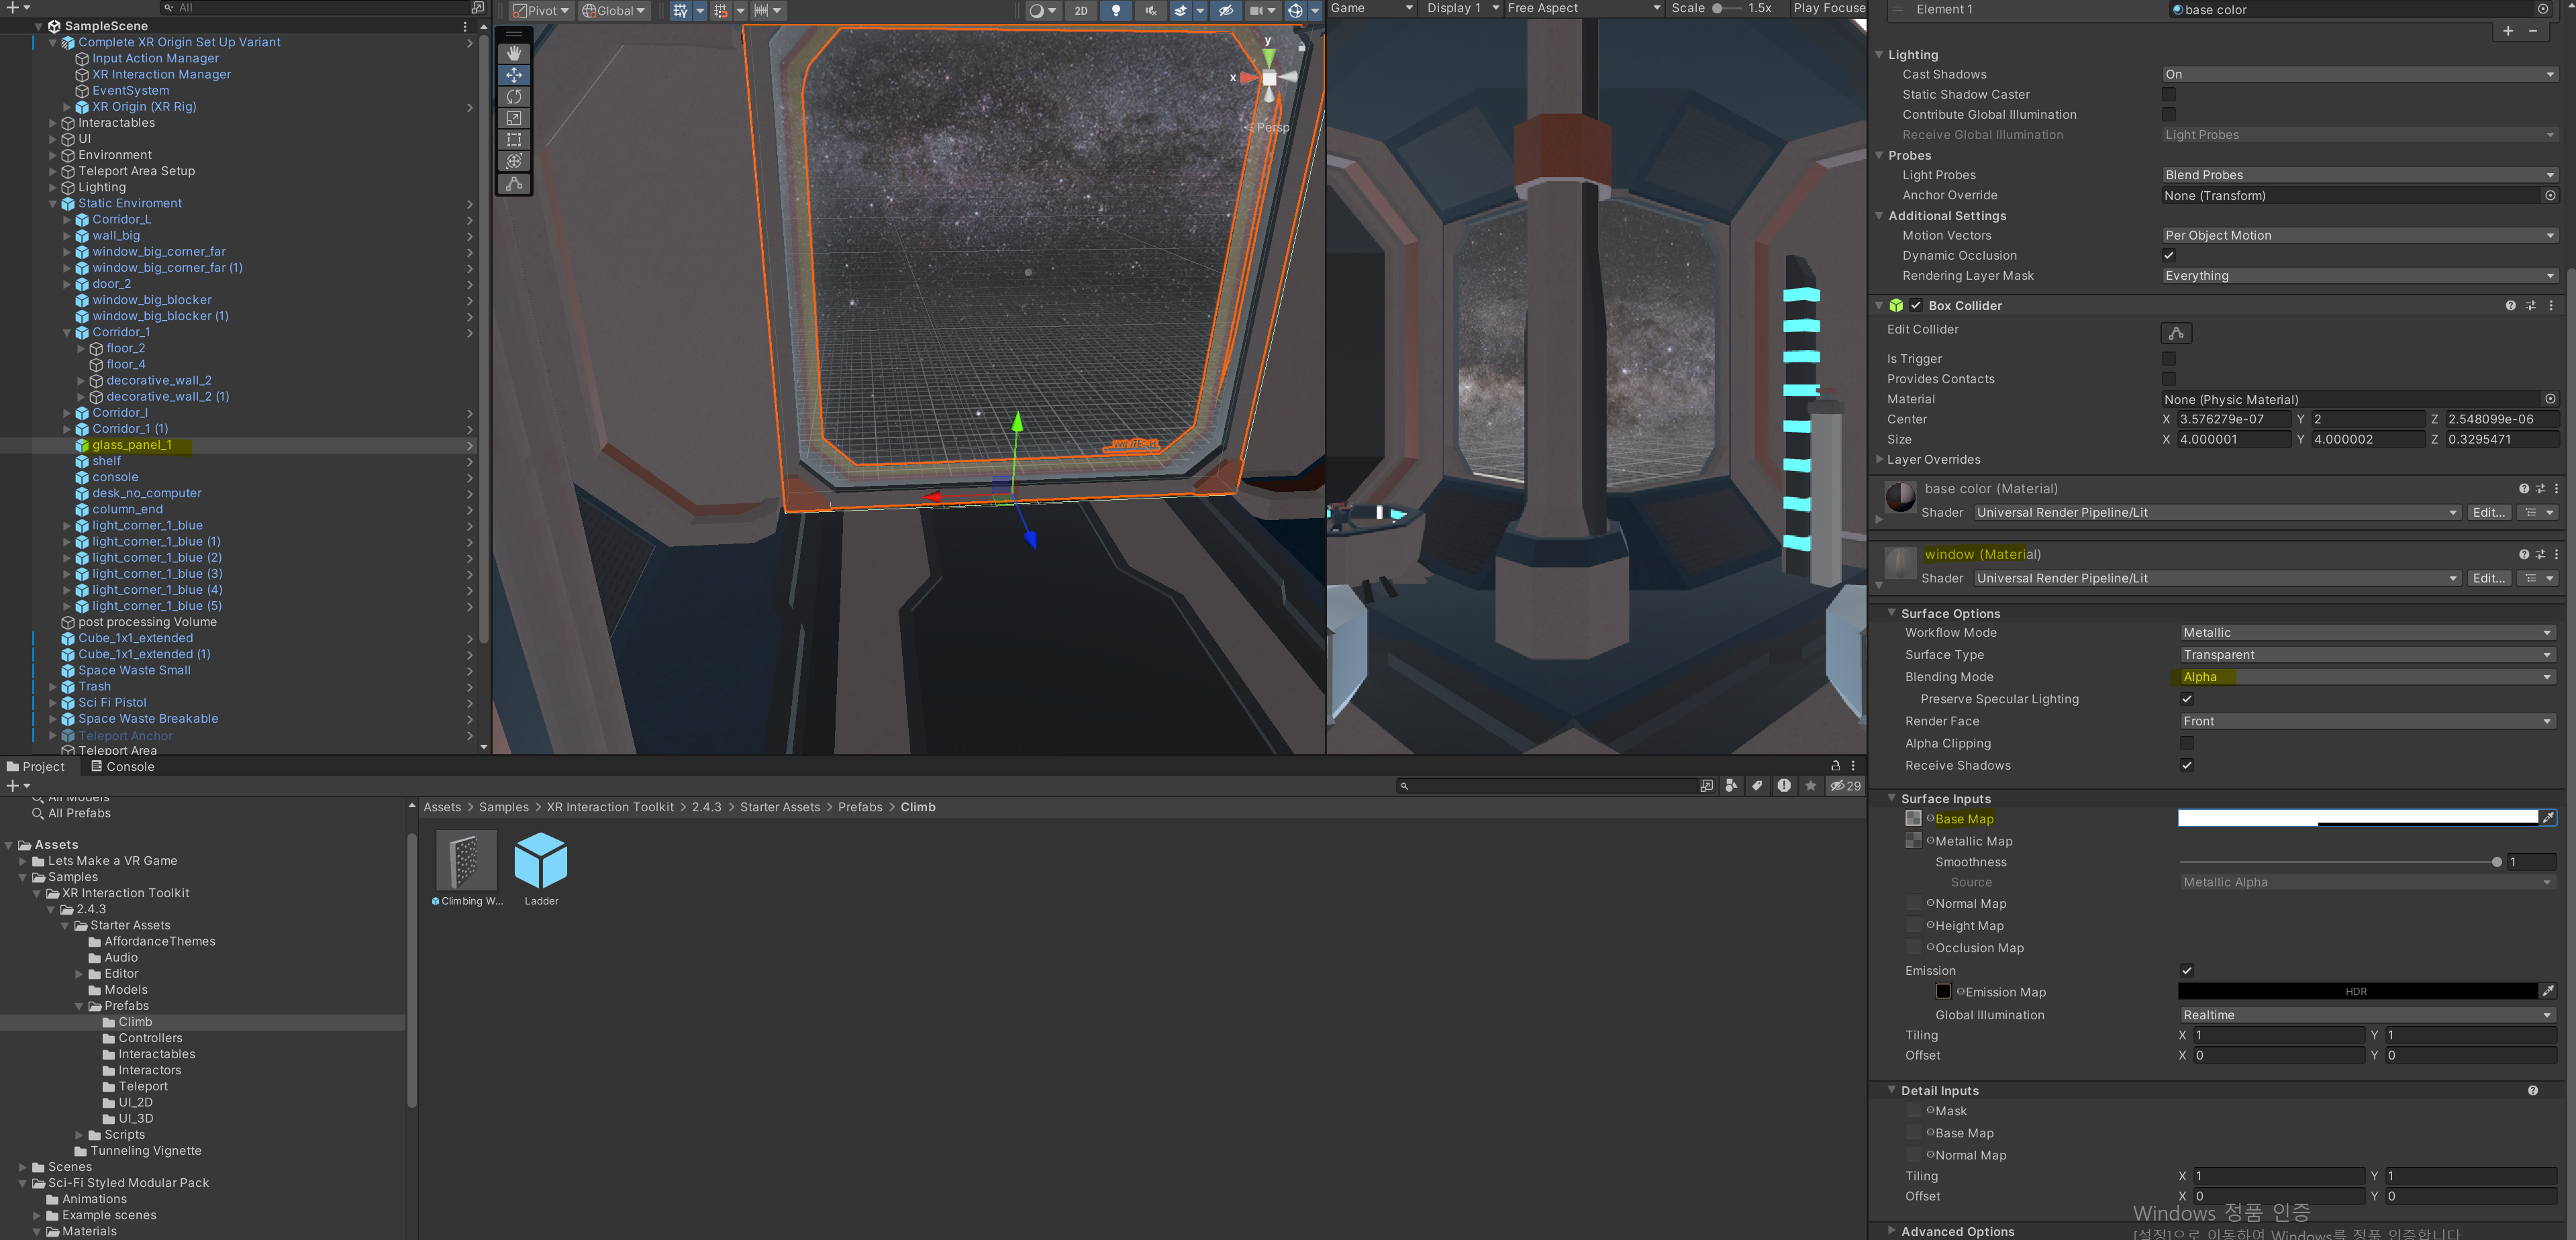Open Climb breadcrumb link in project path

[917, 807]
